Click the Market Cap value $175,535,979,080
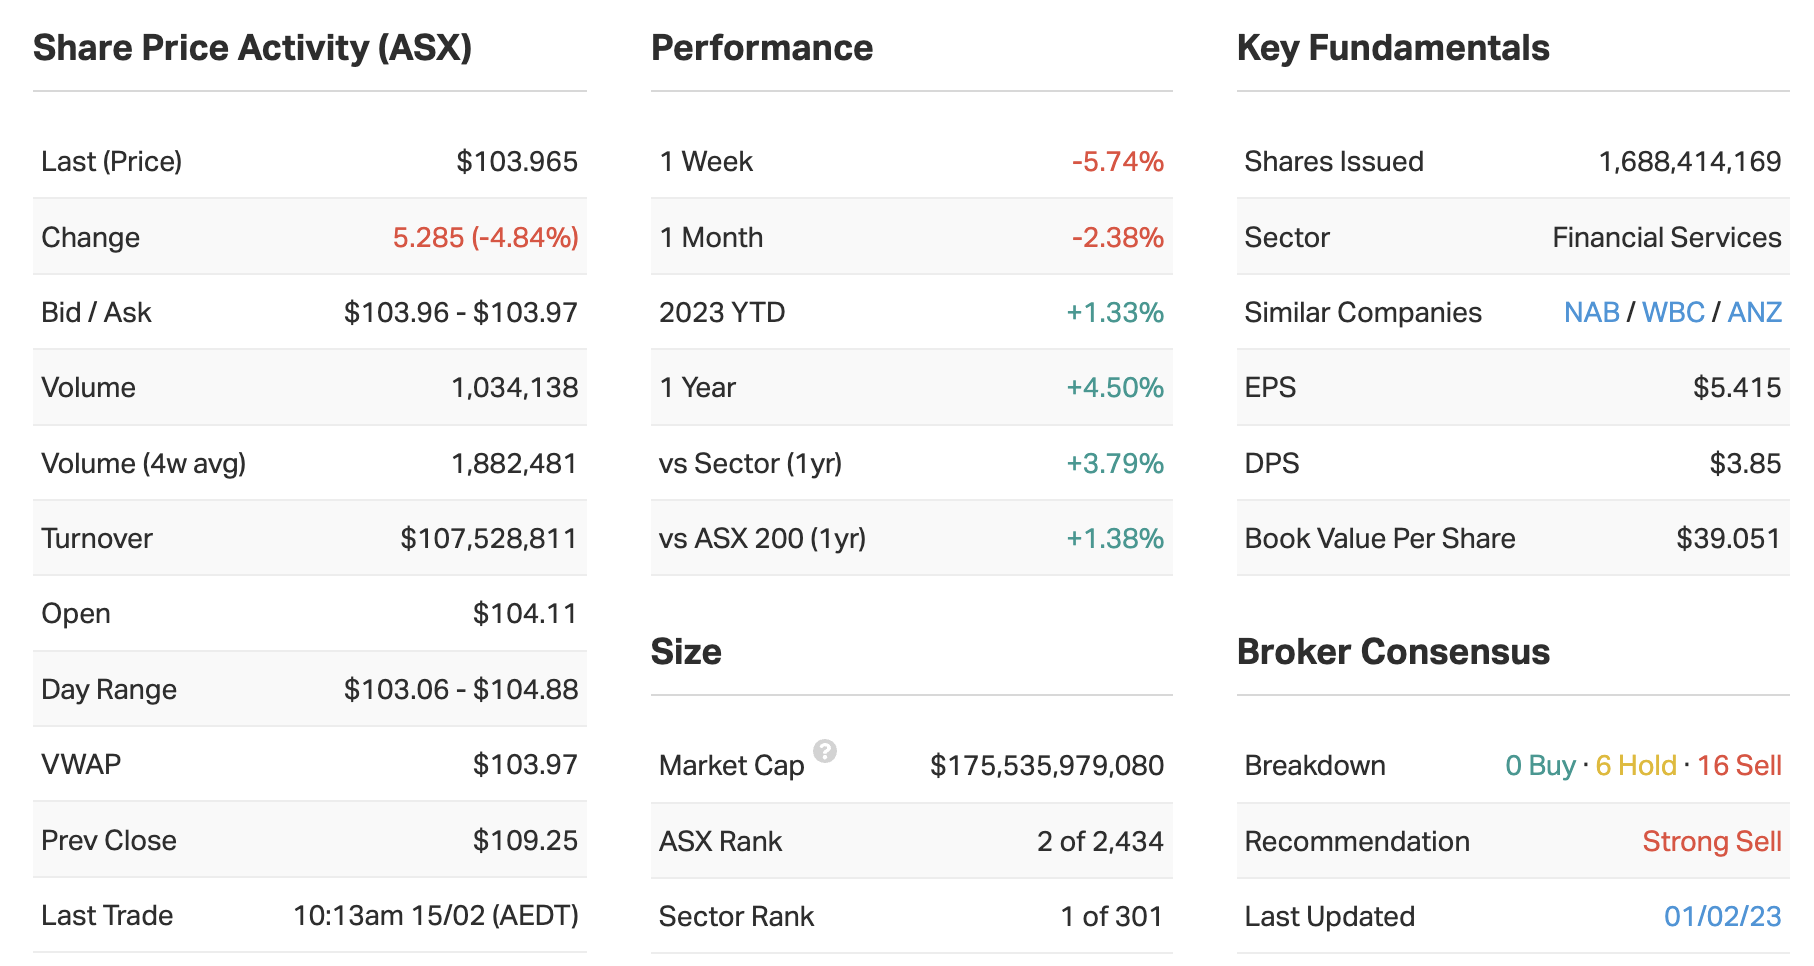 [1046, 765]
